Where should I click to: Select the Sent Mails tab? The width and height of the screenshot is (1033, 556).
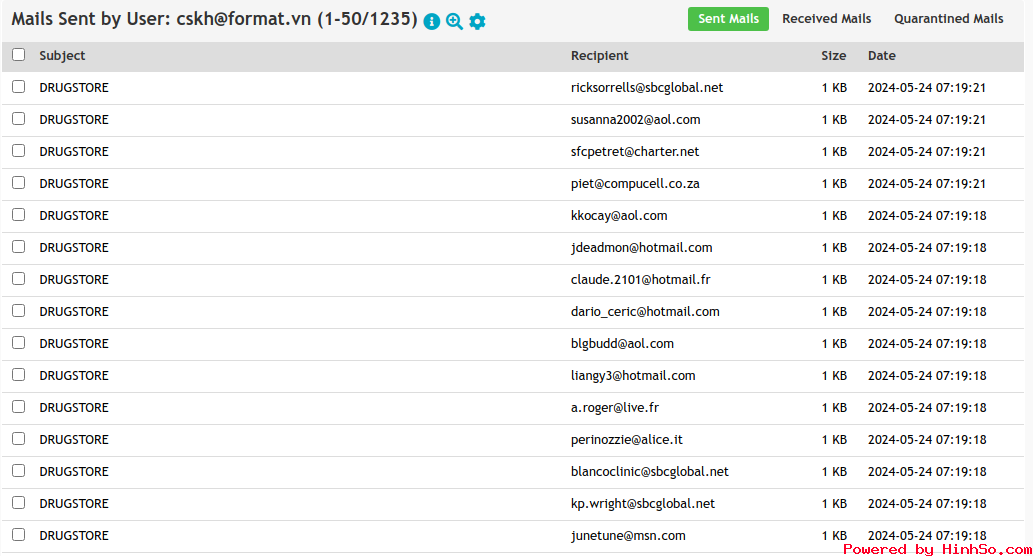(x=728, y=19)
